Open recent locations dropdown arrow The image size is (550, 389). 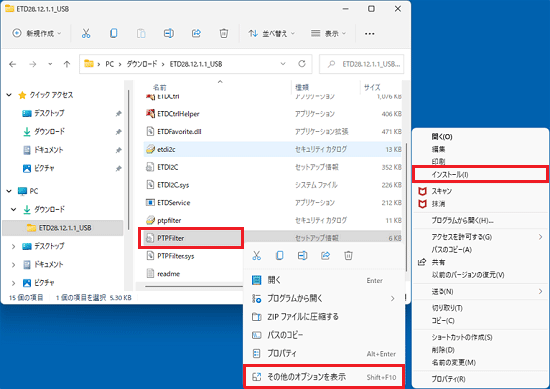tap(50, 64)
